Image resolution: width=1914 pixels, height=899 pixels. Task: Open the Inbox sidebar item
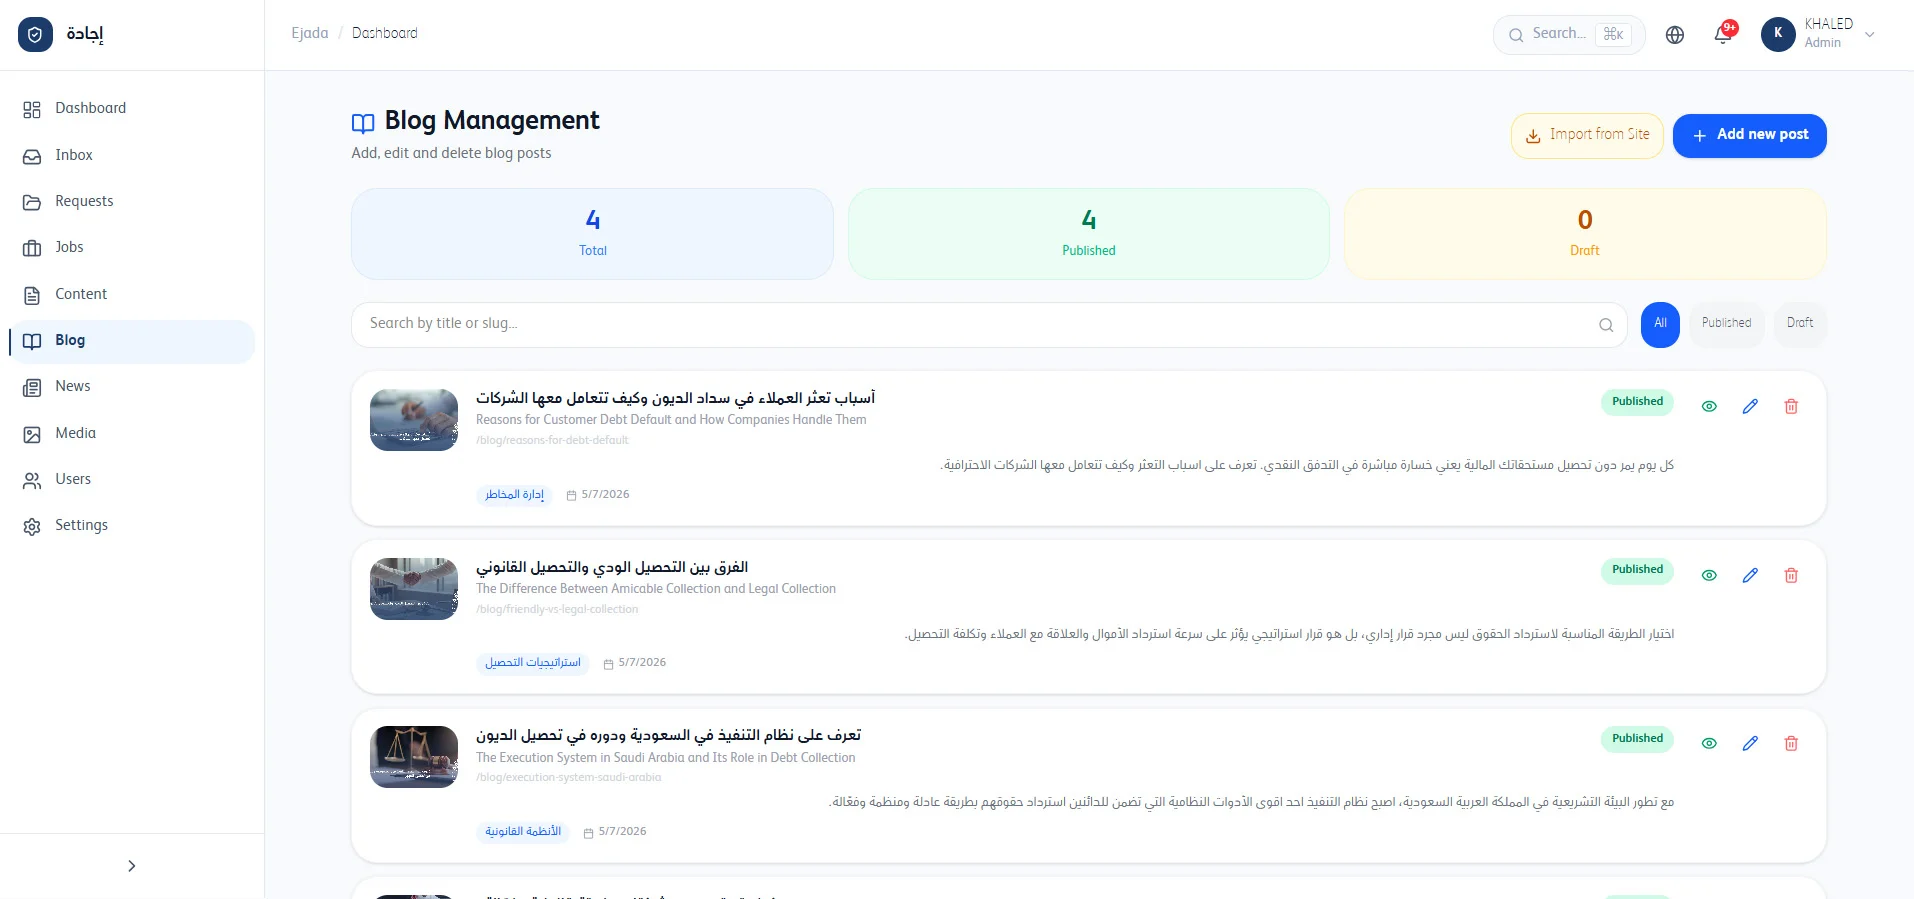point(132,155)
